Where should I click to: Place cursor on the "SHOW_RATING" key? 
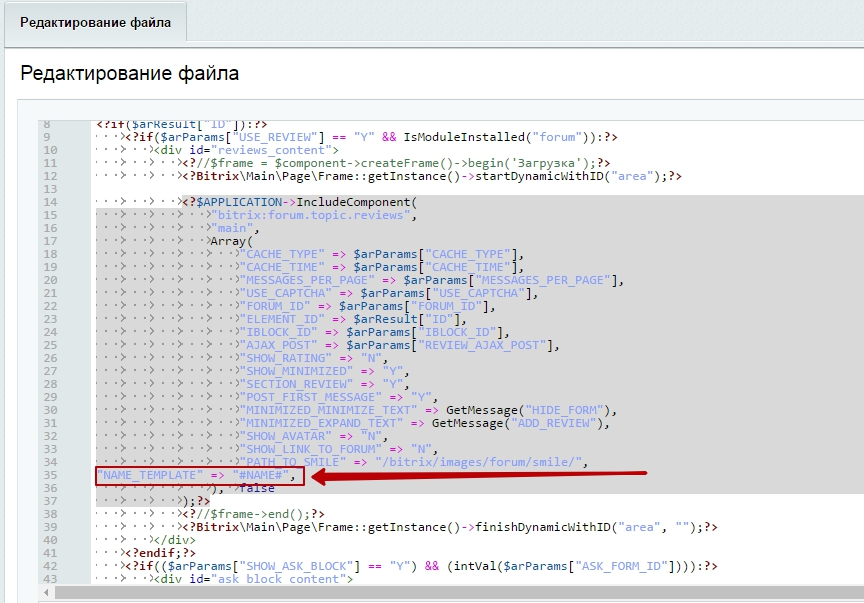pos(285,358)
